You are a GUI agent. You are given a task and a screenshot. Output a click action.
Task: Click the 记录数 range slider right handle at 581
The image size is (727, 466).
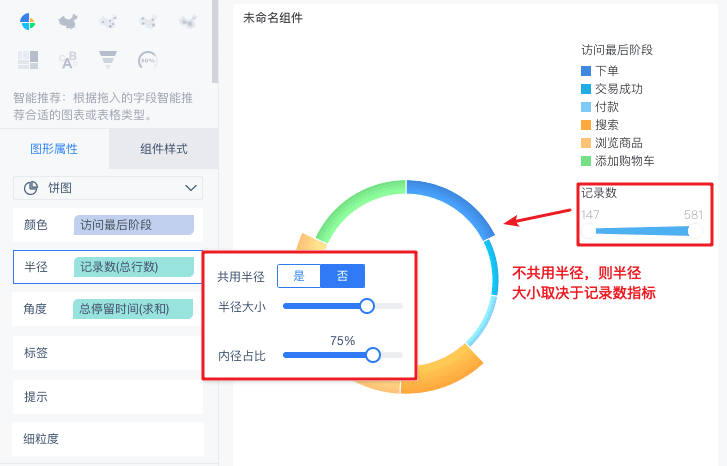coord(695,230)
